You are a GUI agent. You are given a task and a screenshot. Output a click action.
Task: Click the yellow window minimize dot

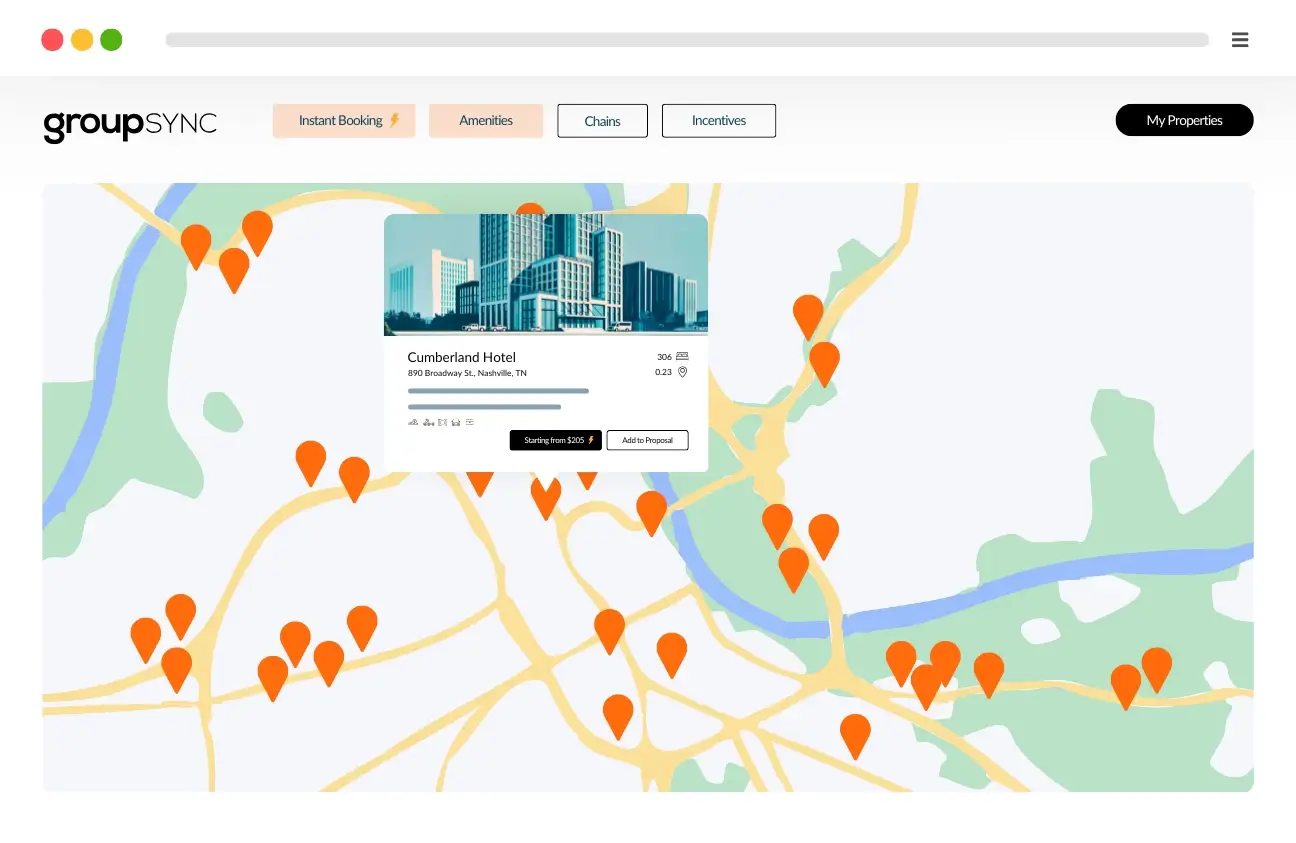click(82, 40)
